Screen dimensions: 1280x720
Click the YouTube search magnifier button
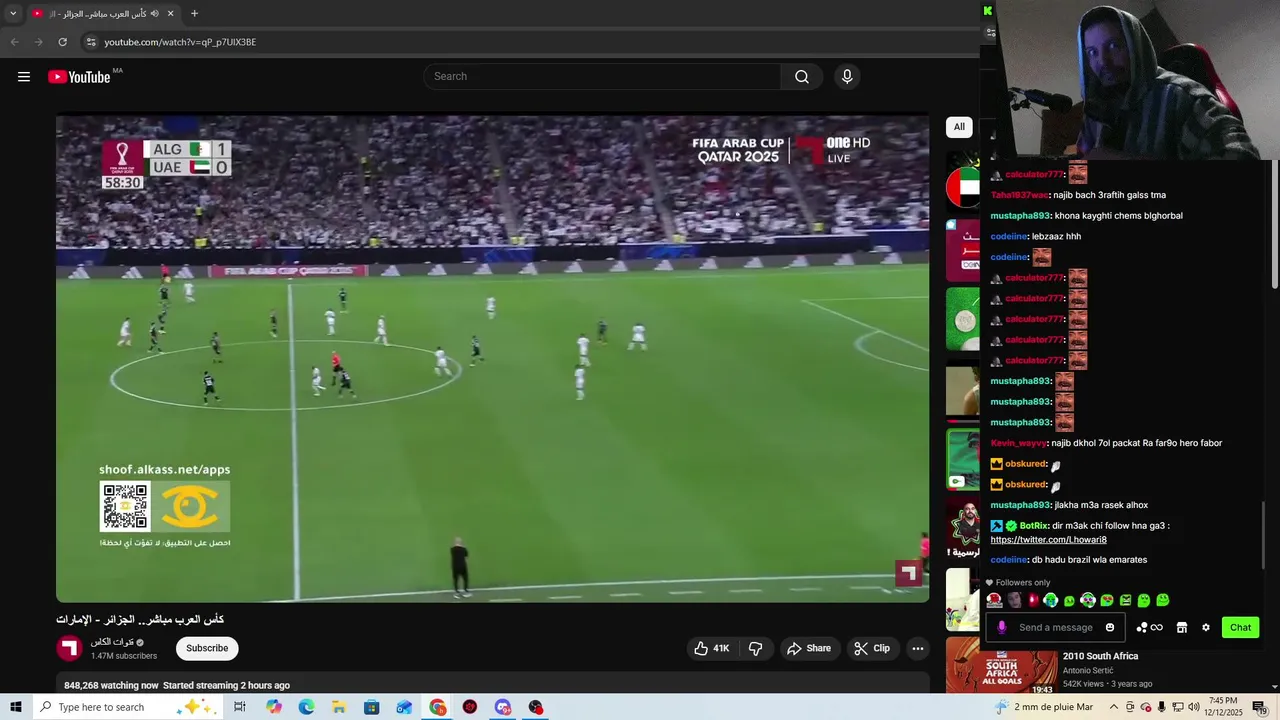(802, 77)
